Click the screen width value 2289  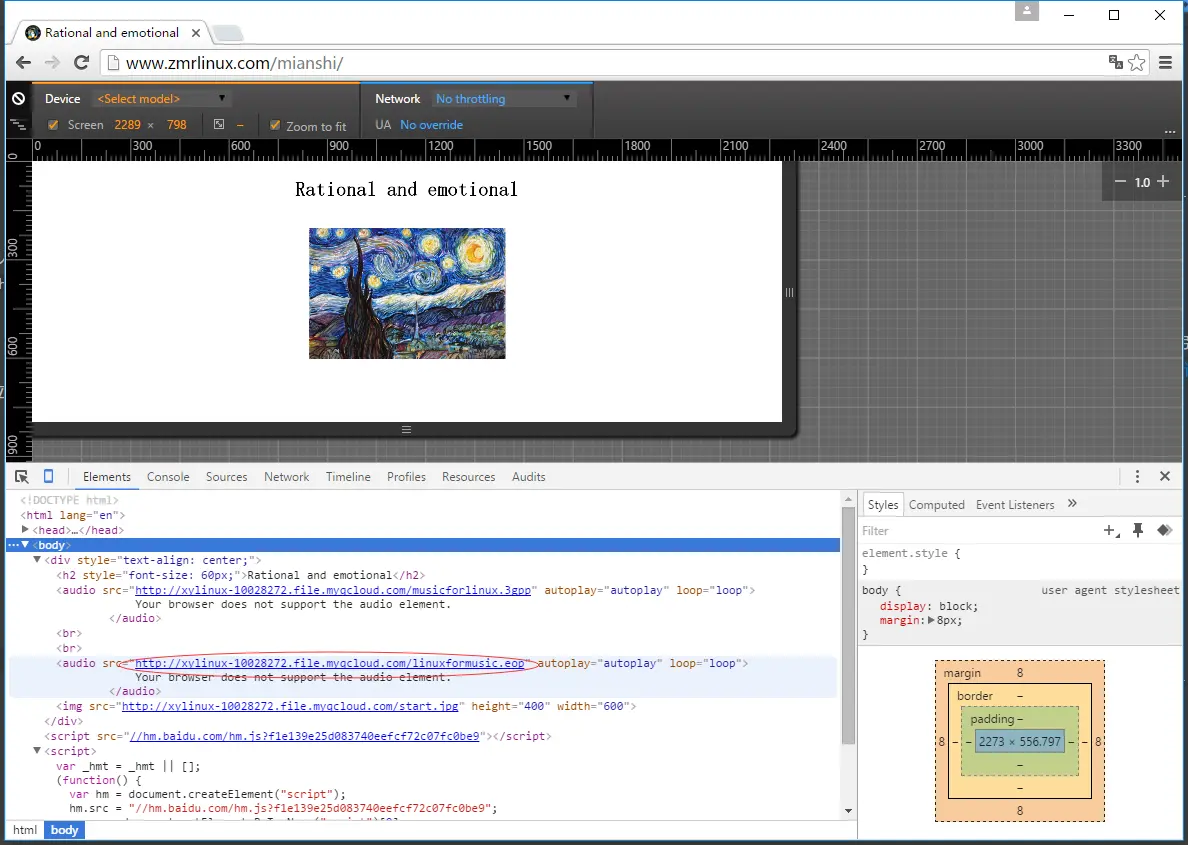[x=127, y=125]
